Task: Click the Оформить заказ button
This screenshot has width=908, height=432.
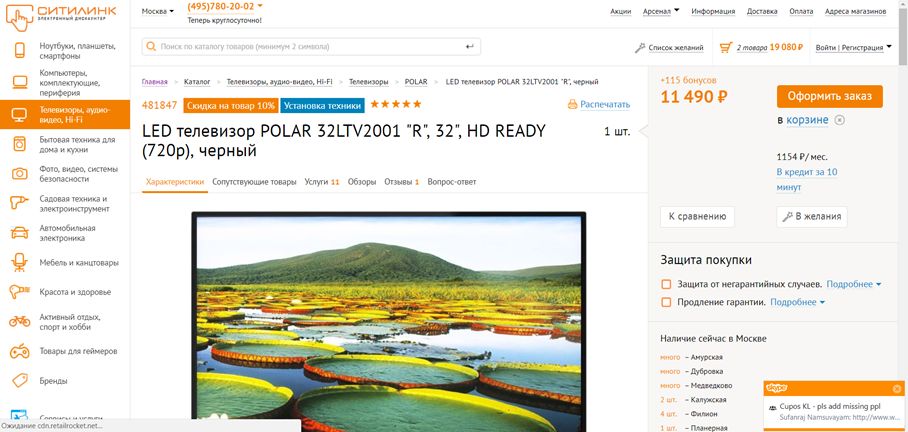Action: pyautogui.click(x=830, y=97)
